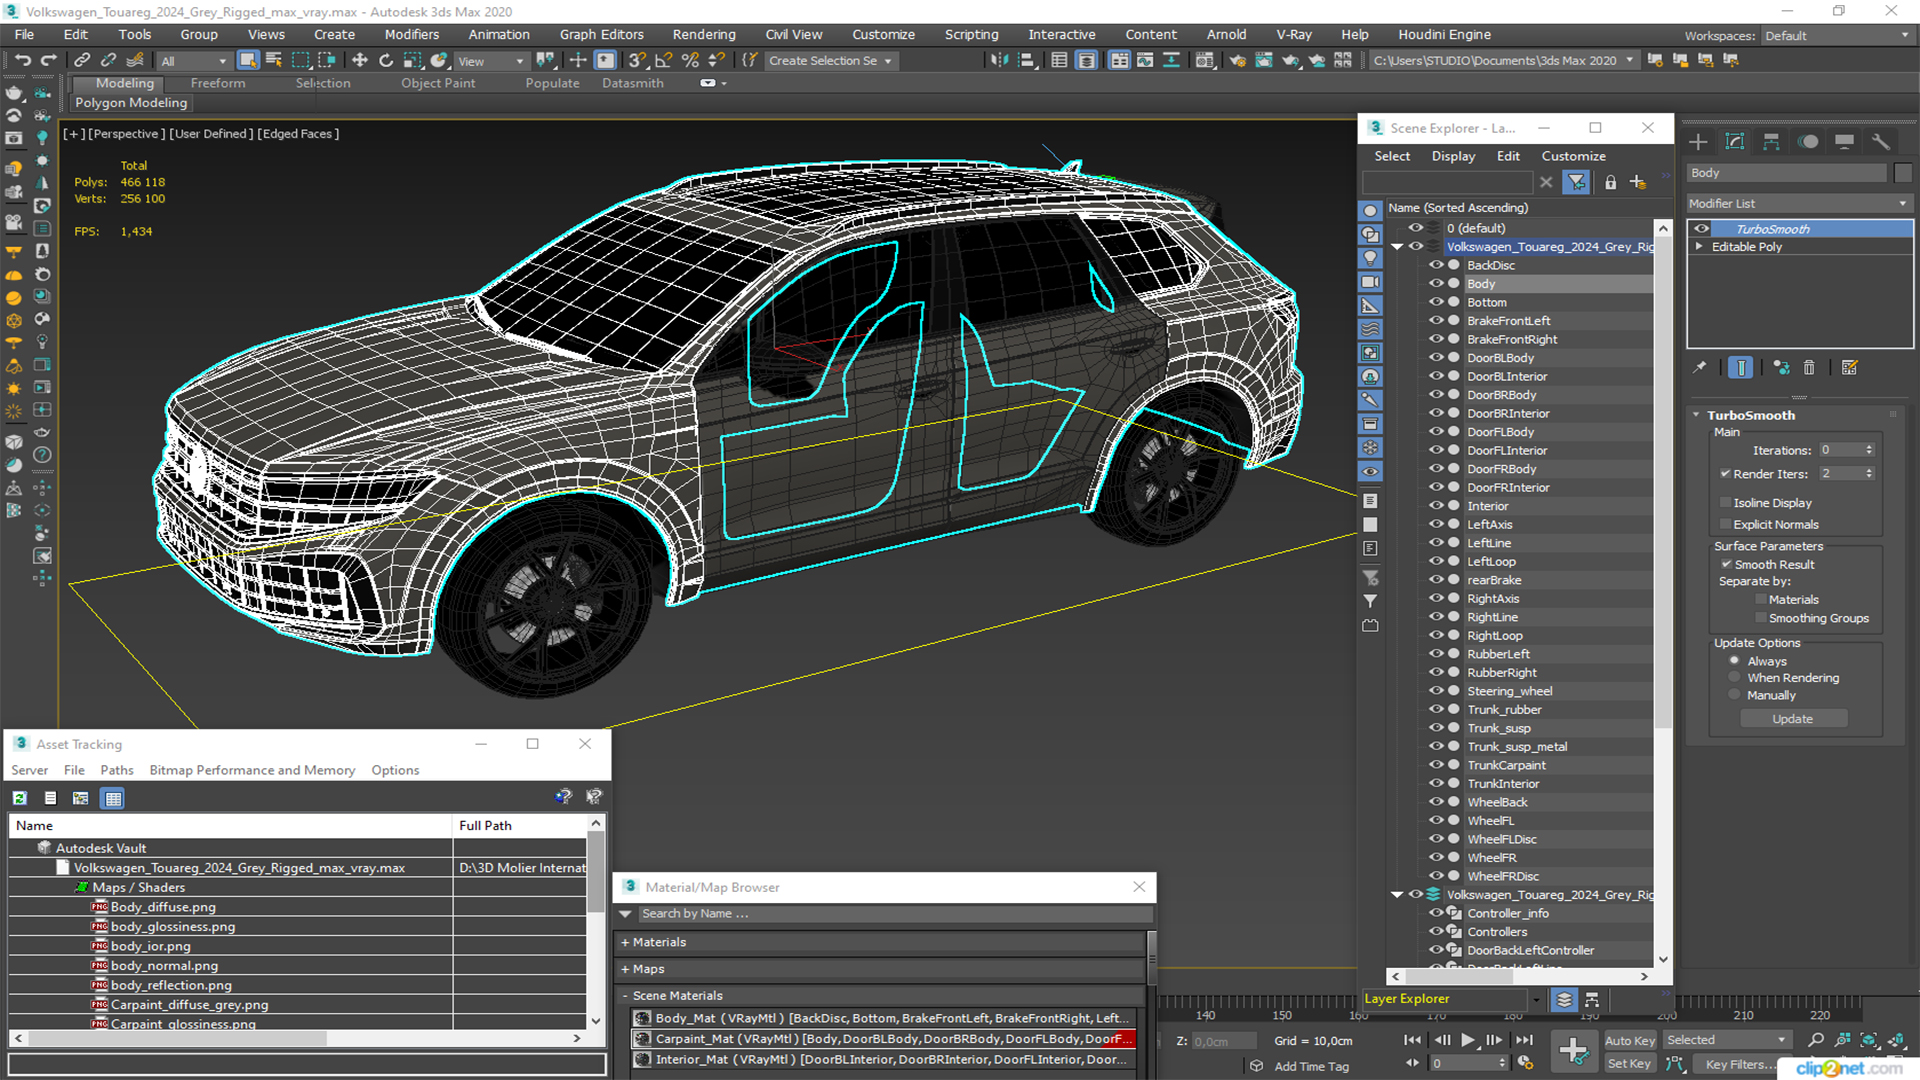
Task: Click Time Configuration icon
Action: (1525, 1063)
